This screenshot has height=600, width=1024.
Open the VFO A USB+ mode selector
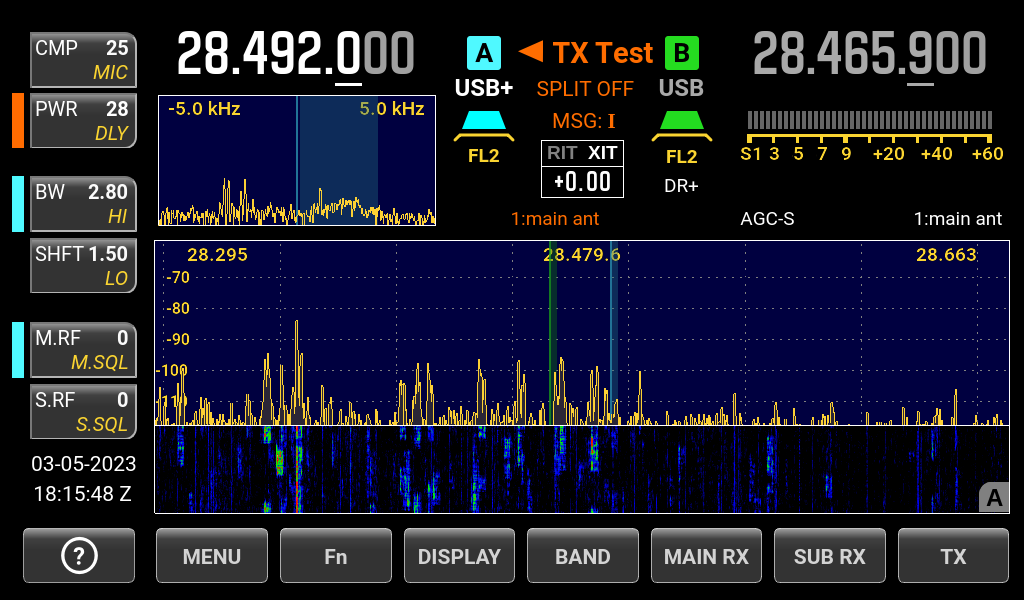484,88
